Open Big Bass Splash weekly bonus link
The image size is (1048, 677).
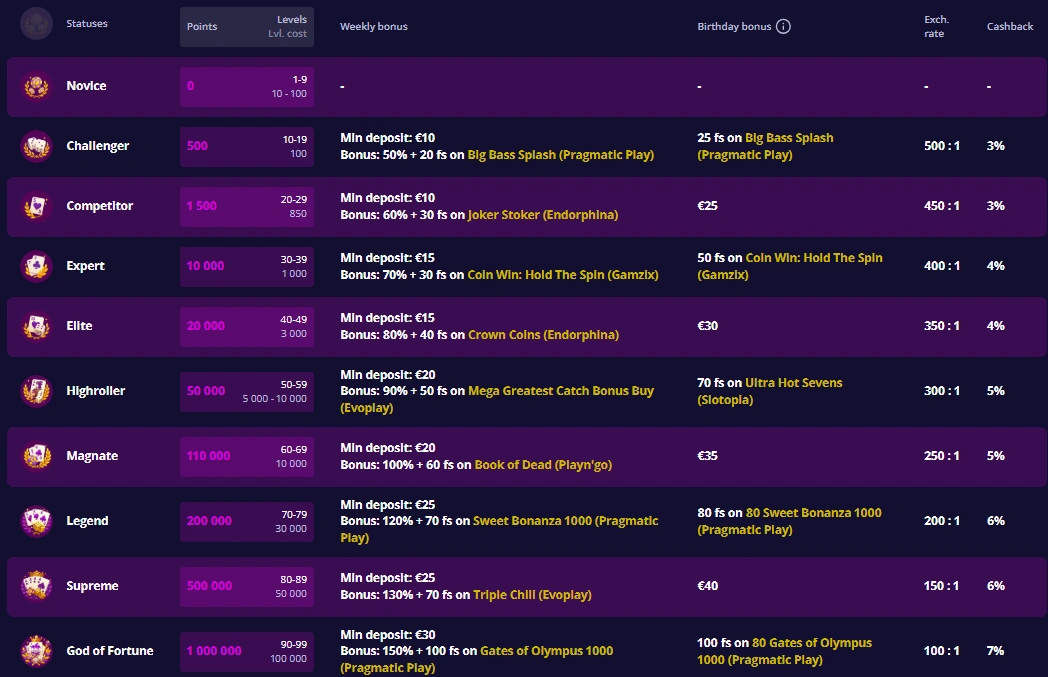point(560,154)
